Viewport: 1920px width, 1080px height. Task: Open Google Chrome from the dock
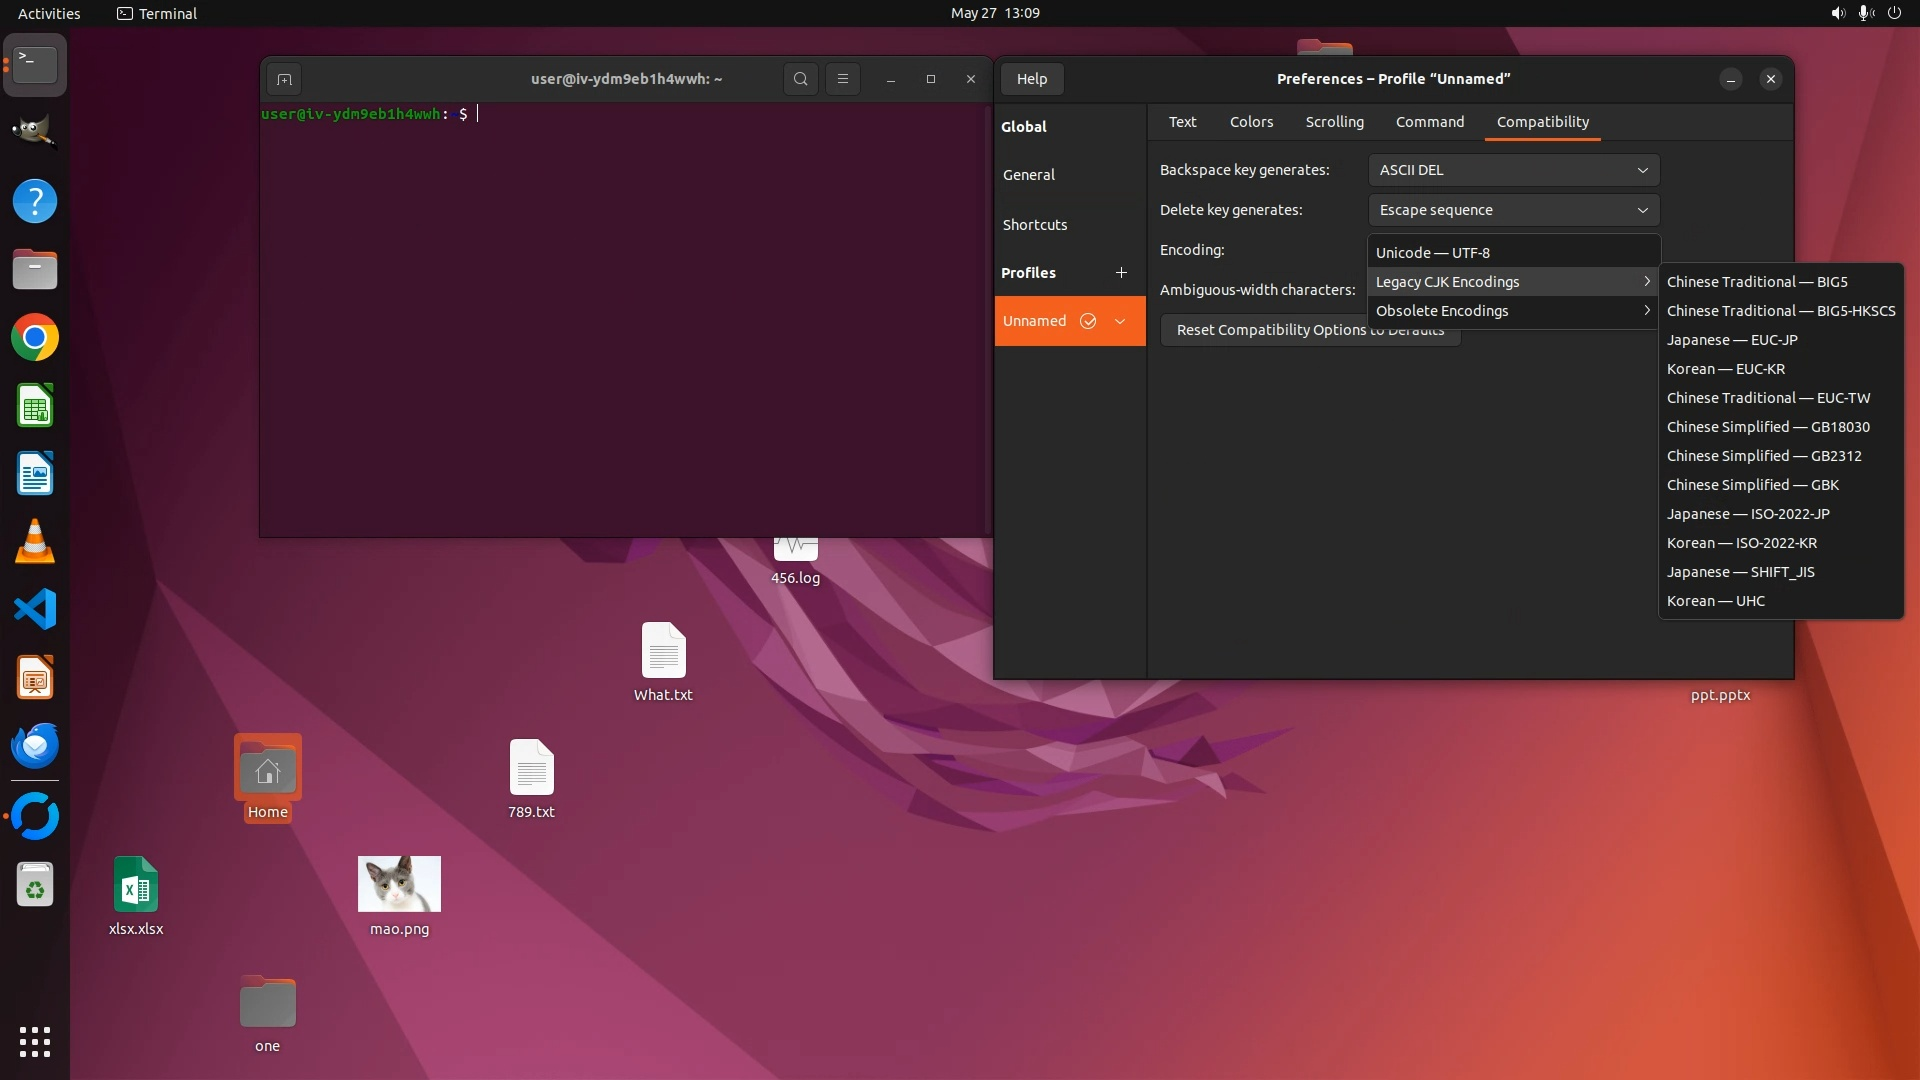[x=35, y=338]
